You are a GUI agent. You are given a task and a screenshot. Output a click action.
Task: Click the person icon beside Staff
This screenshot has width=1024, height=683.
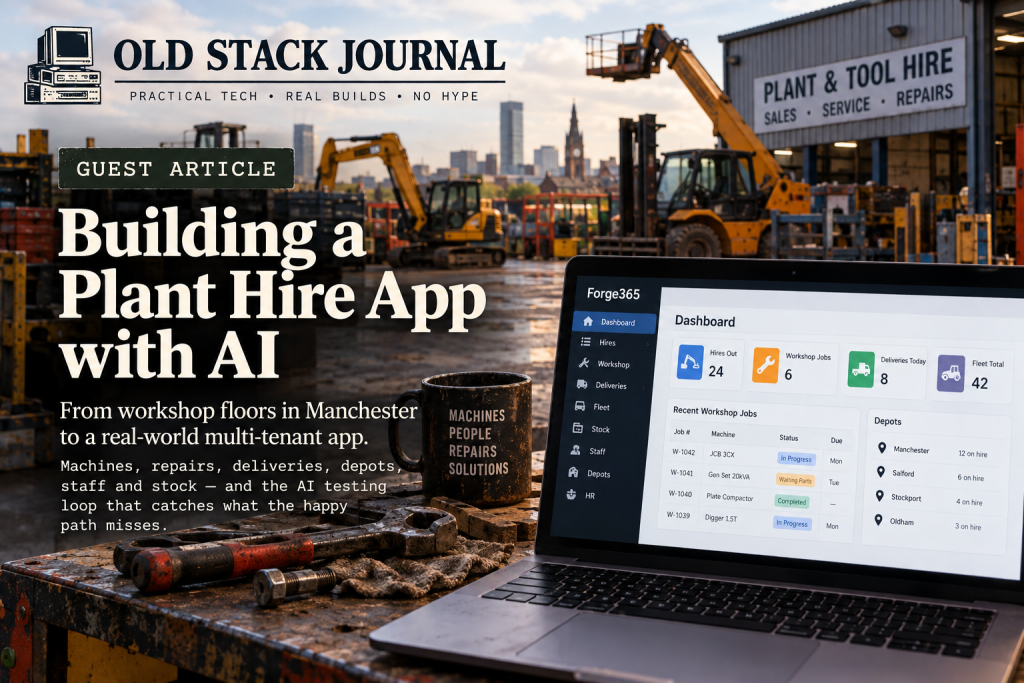pyautogui.click(x=575, y=450)
